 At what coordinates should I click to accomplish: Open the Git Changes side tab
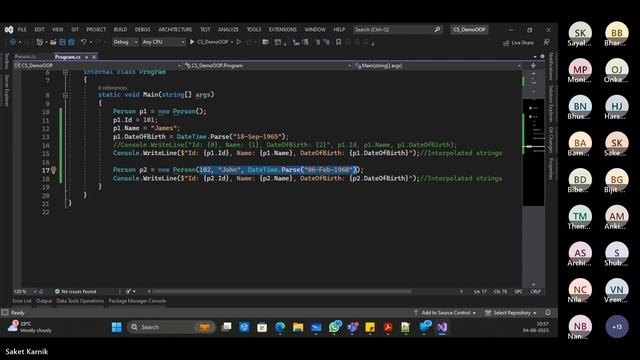(551, 140)
